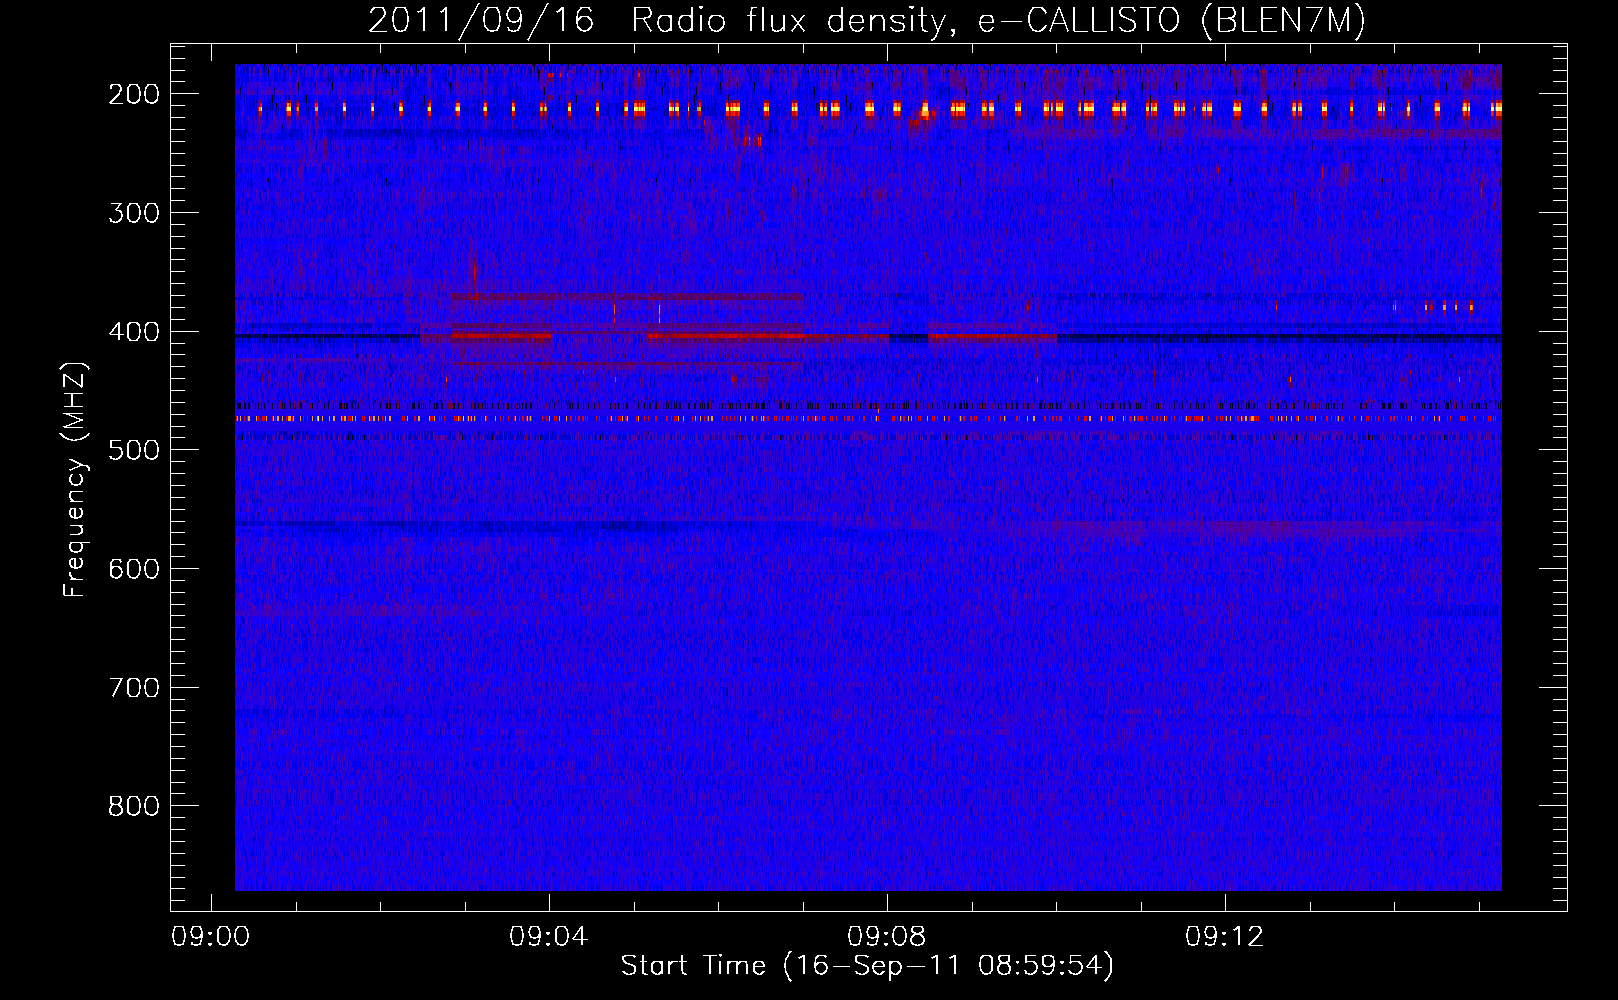Click the 09:04 time tick label

549,937
